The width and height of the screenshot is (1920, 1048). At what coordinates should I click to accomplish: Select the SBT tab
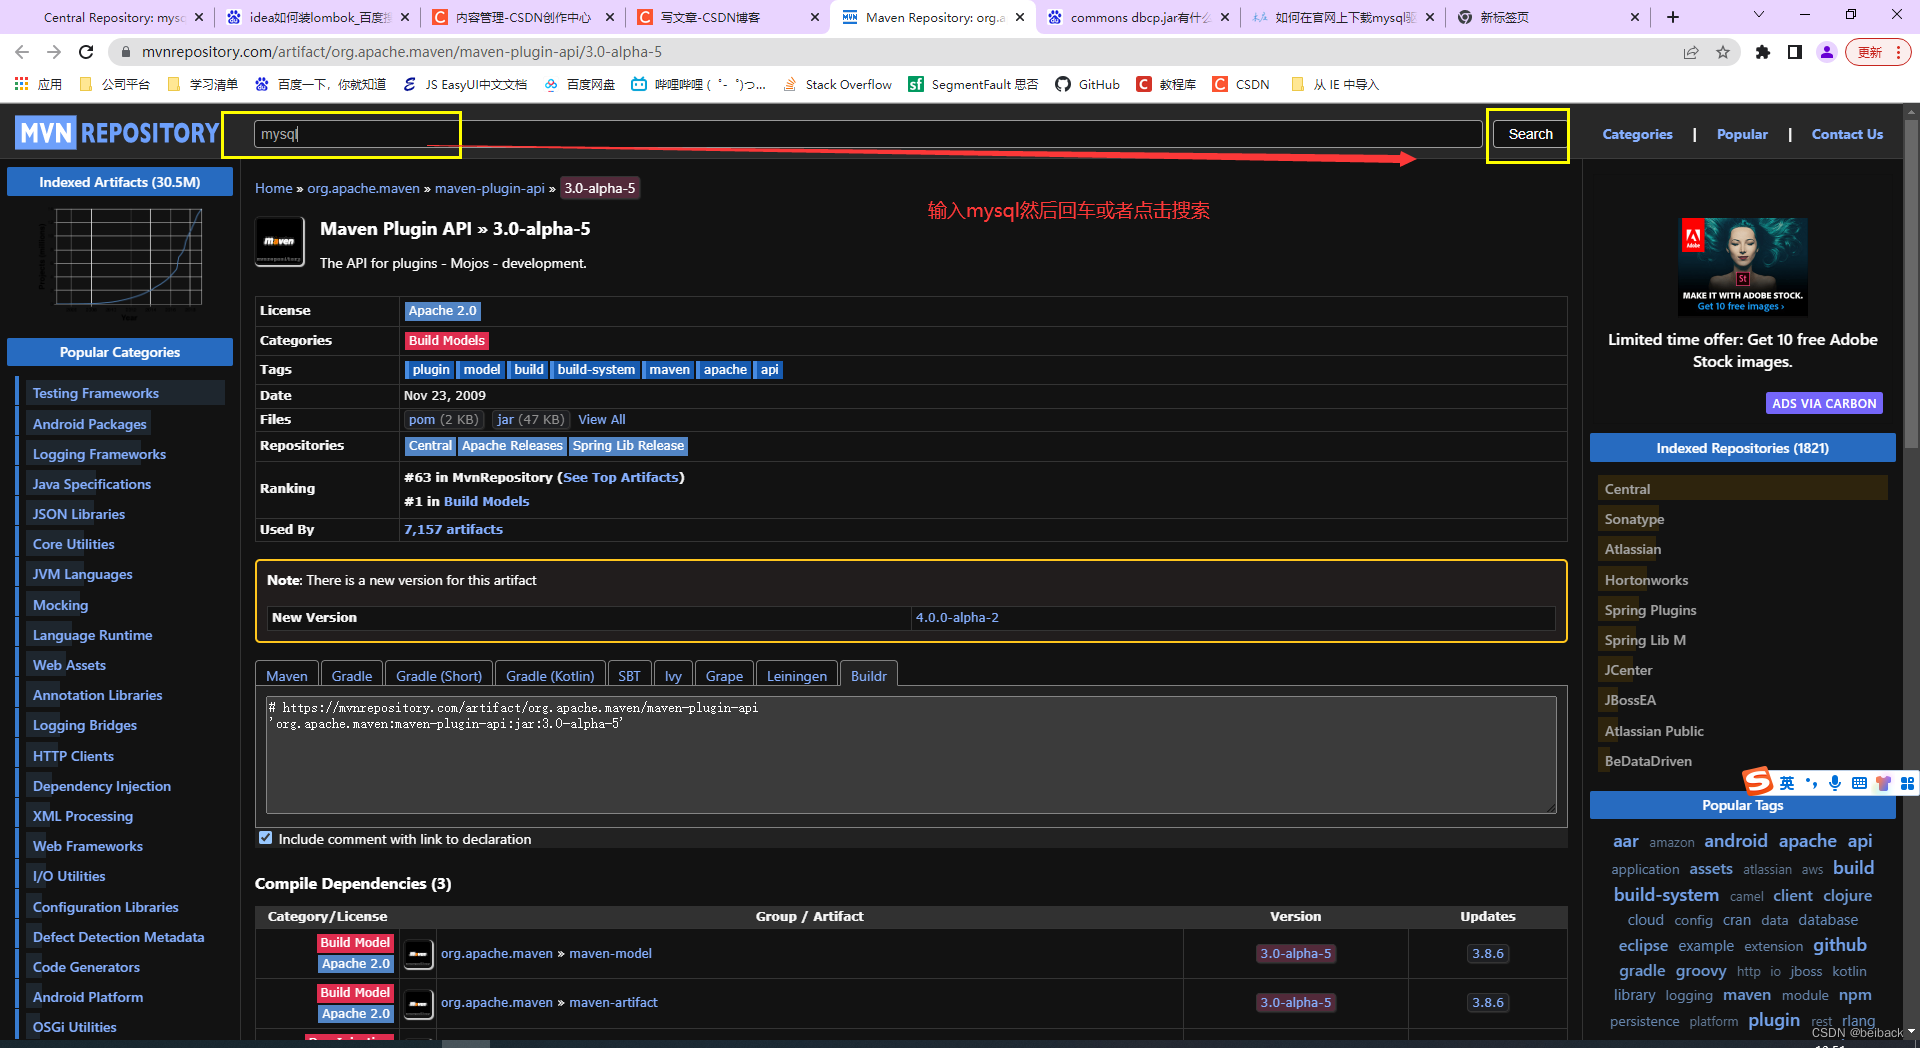[629, 676]
